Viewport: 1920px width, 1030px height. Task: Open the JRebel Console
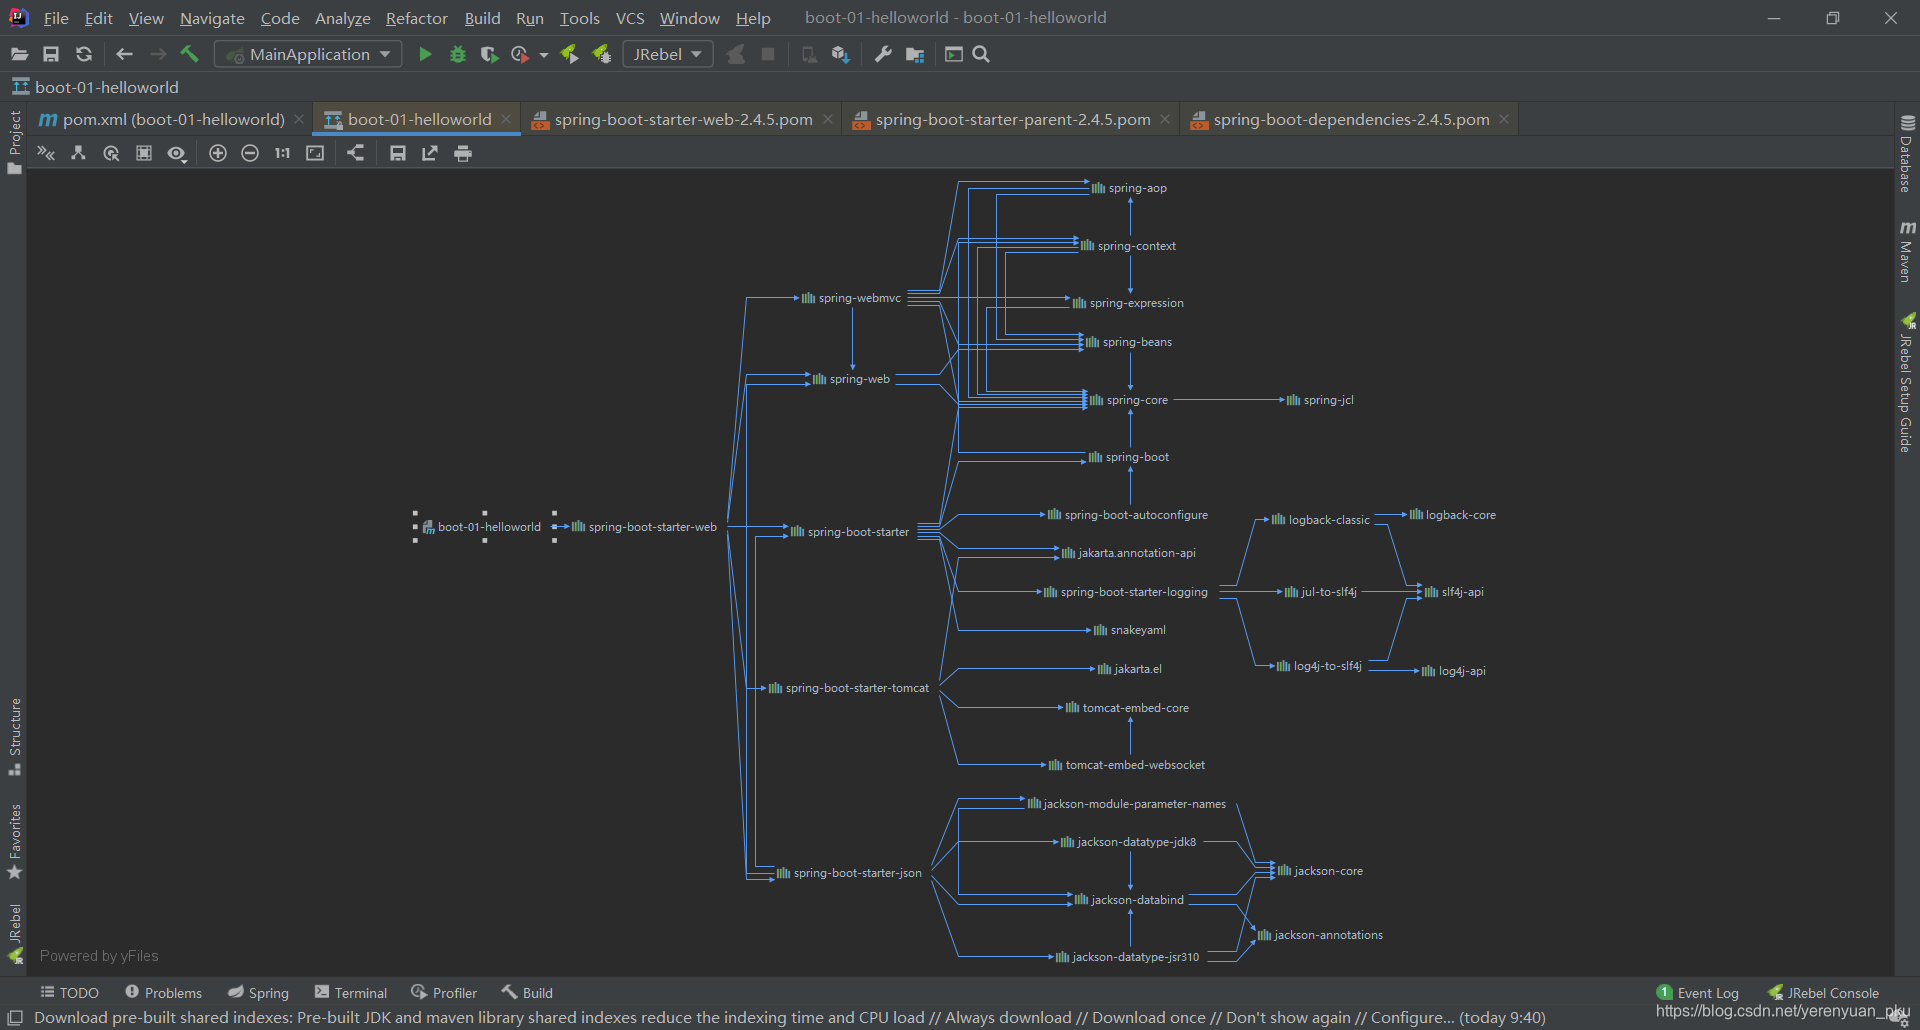[1823, 993]
